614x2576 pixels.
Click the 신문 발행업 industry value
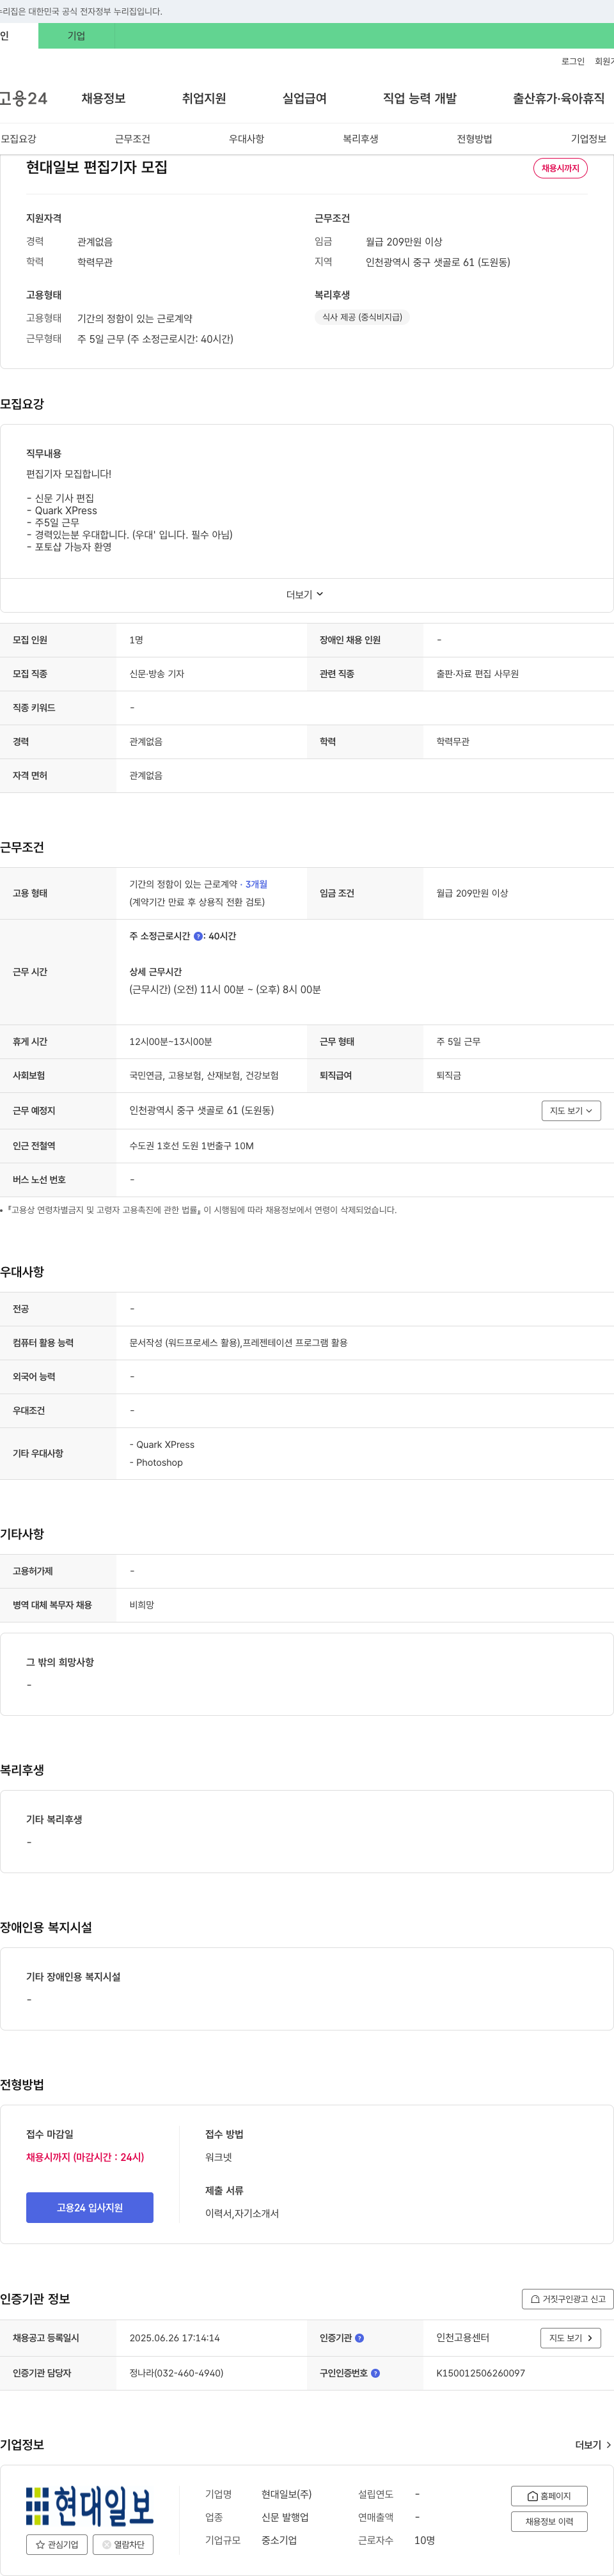click(285, 2517)
